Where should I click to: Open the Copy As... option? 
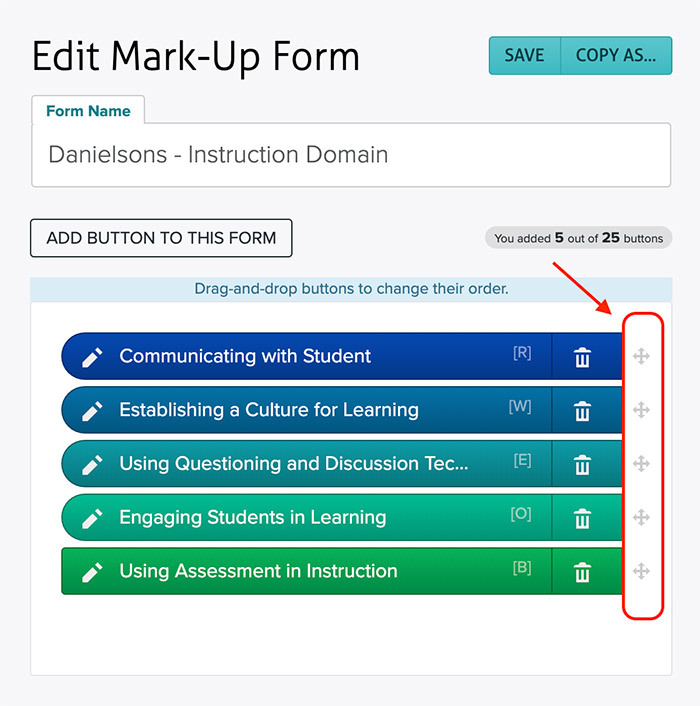point(616,56)
